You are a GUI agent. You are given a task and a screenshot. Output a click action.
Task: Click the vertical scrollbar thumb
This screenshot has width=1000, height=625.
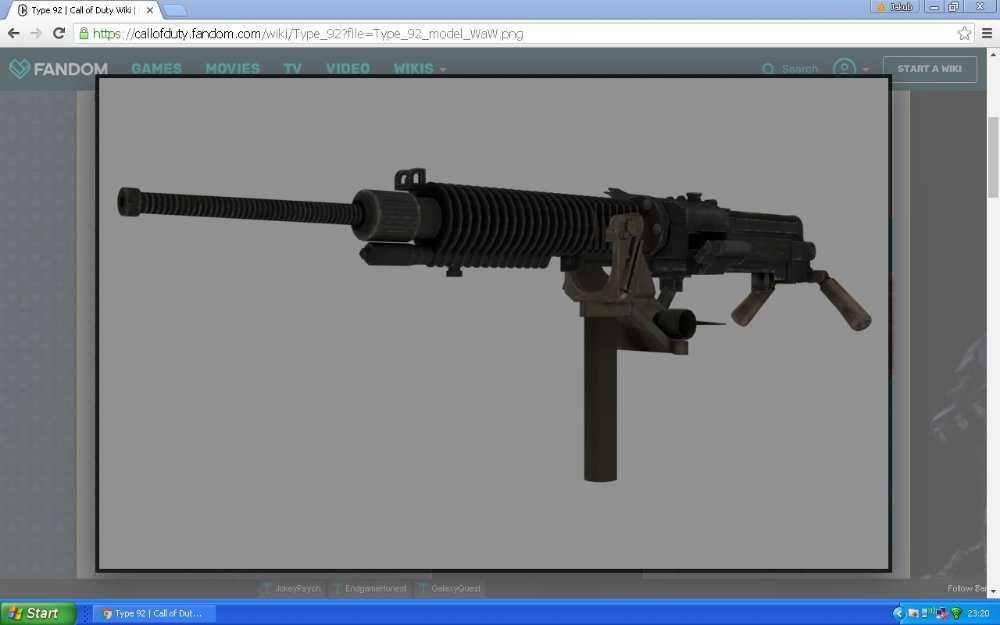993,157
